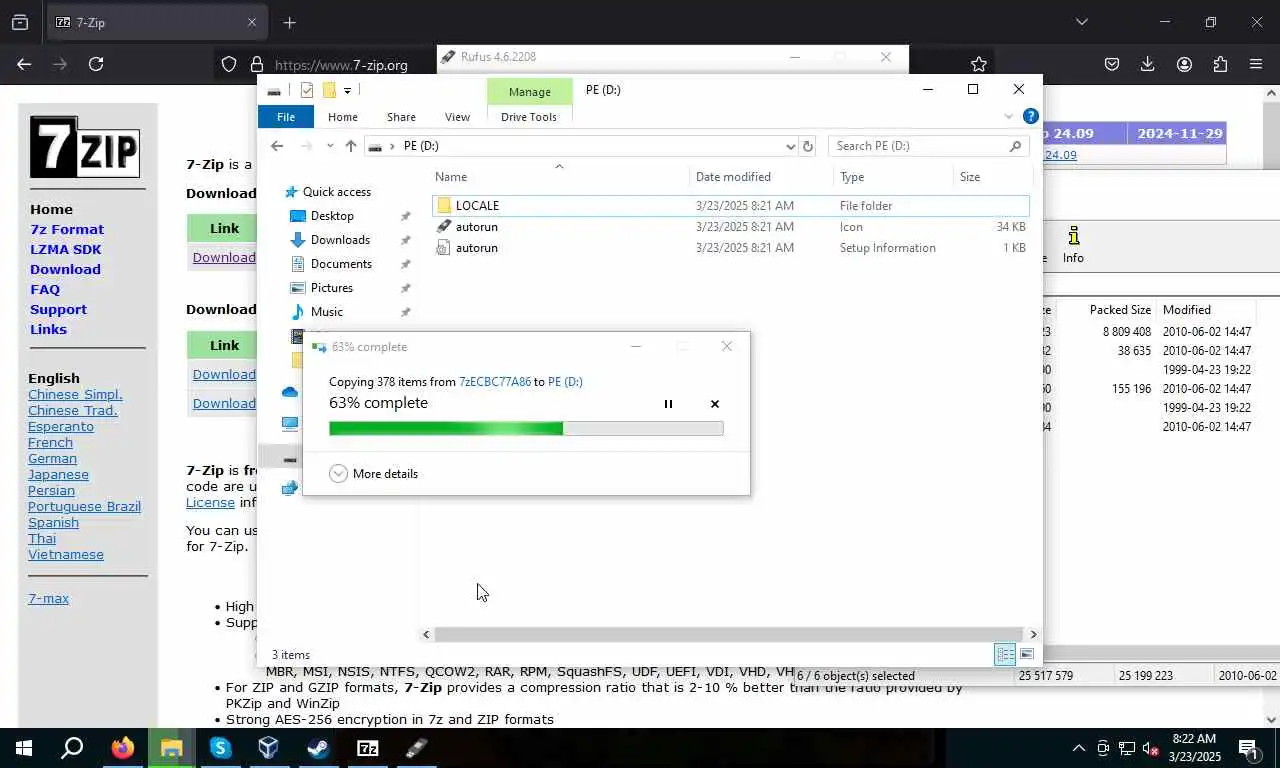Image resolution: width=1280 pixels, height=768 pixels.
Task: Switch website language to German
Action: (x=52, y=458)
